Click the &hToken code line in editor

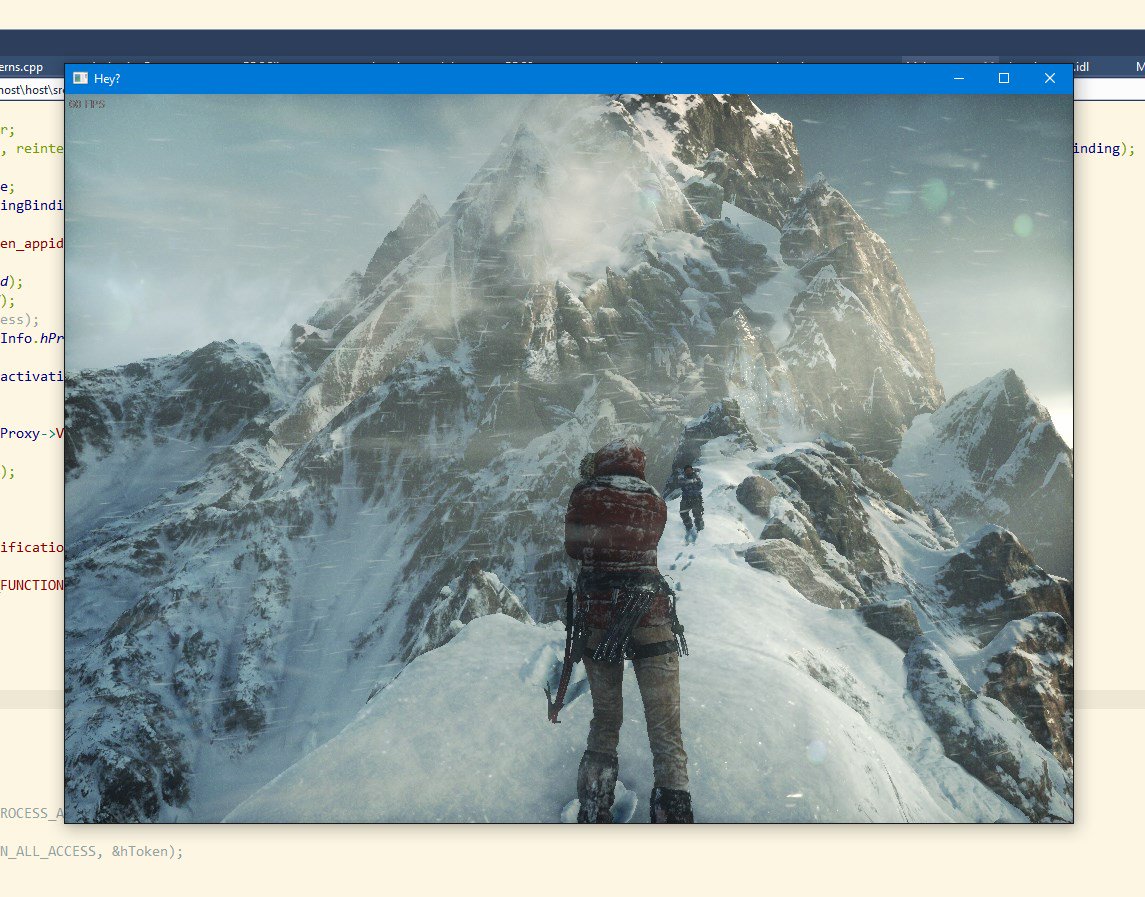point(91,851)
